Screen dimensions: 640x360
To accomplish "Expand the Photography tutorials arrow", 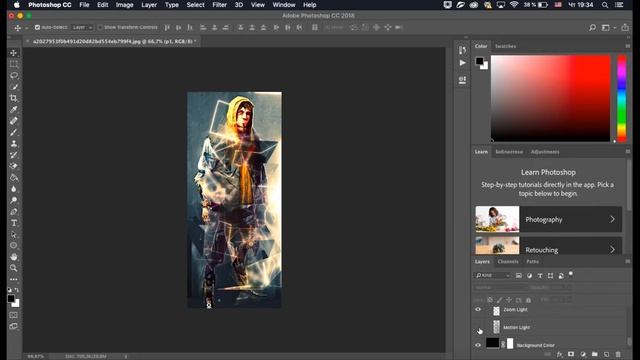I will pos(612,219).
